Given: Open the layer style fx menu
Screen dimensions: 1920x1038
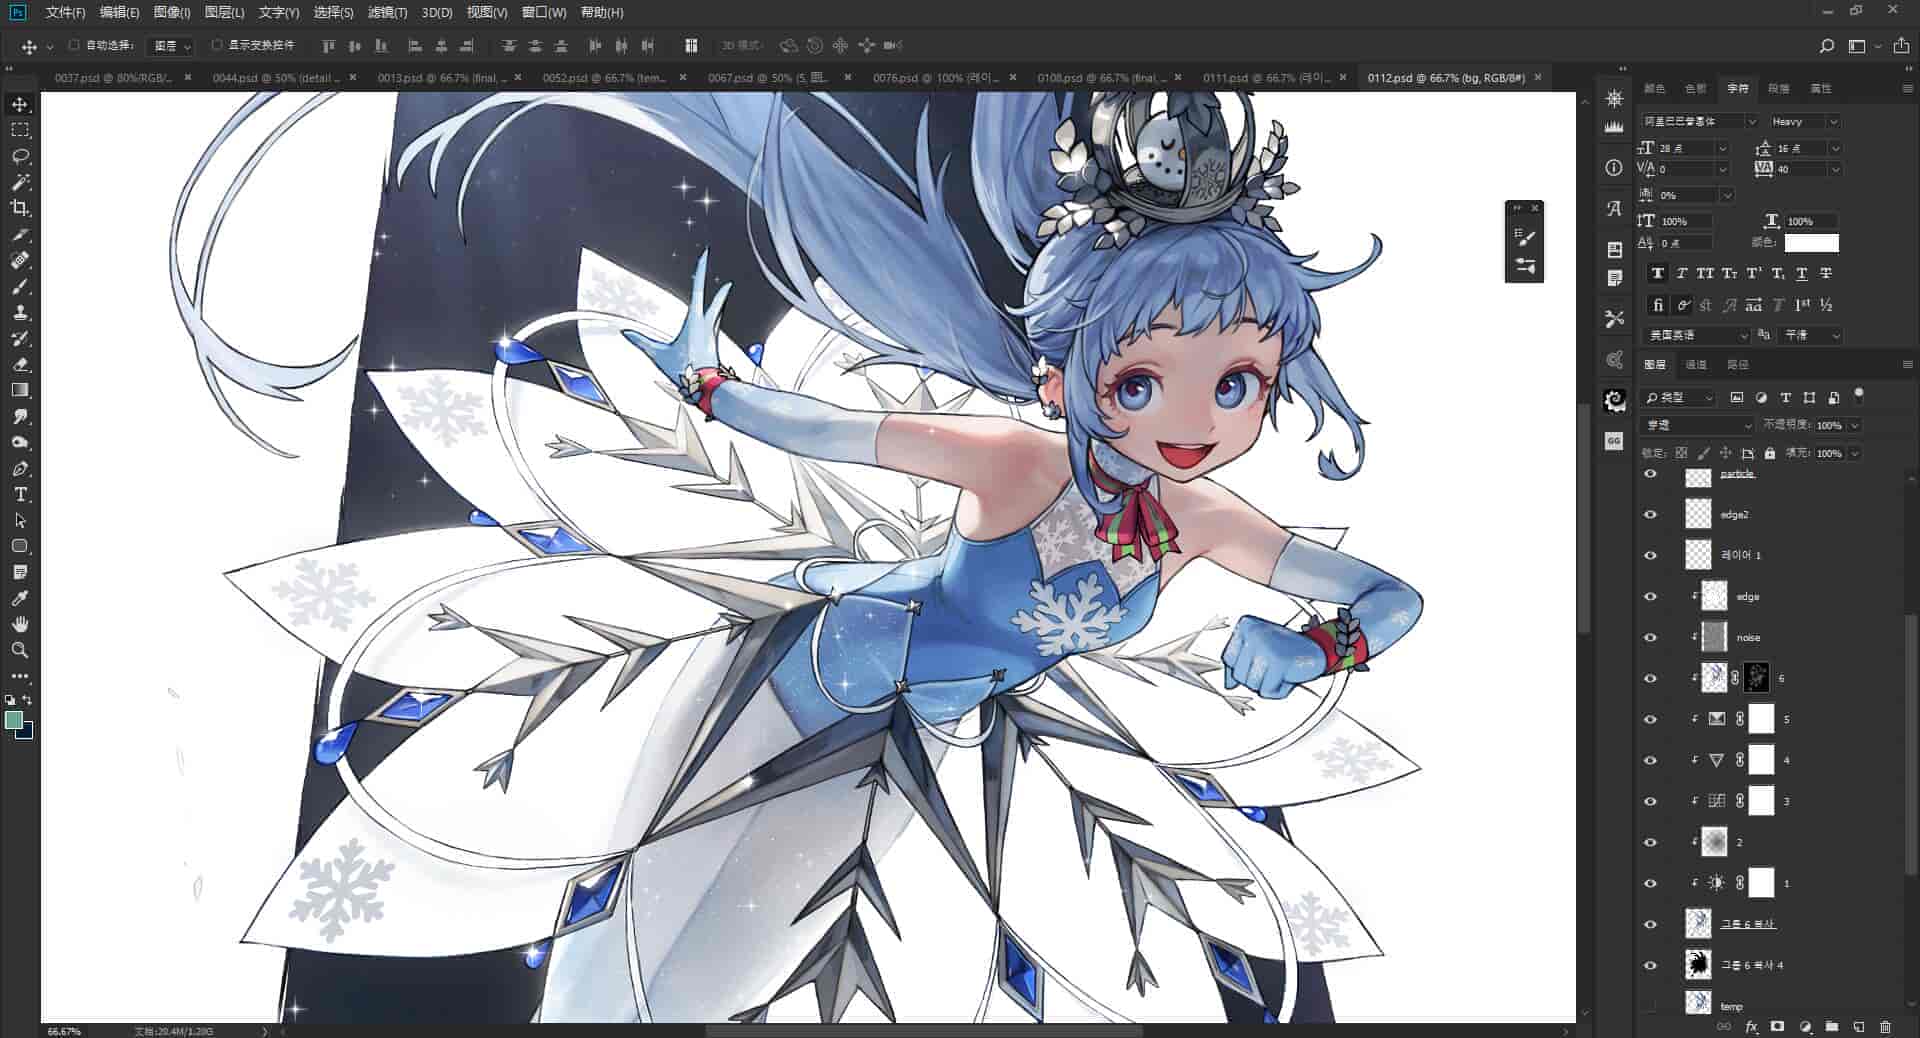Looking at the screenshot, I should (x=1751, y=1027).
